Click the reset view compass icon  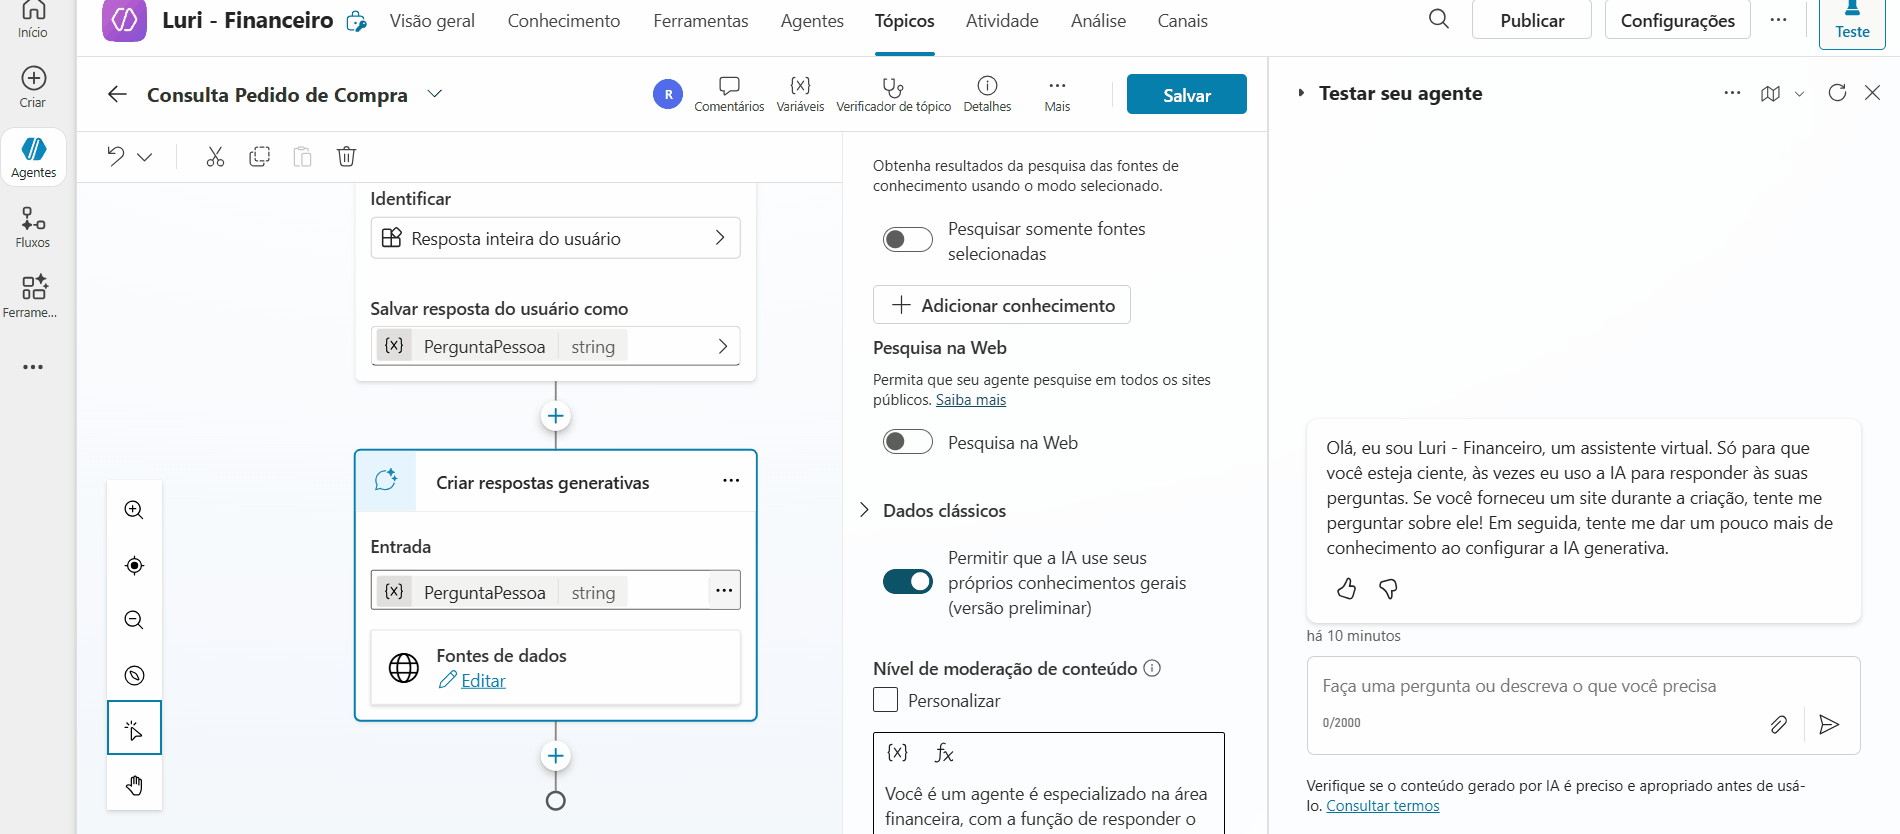click(134, 675)
